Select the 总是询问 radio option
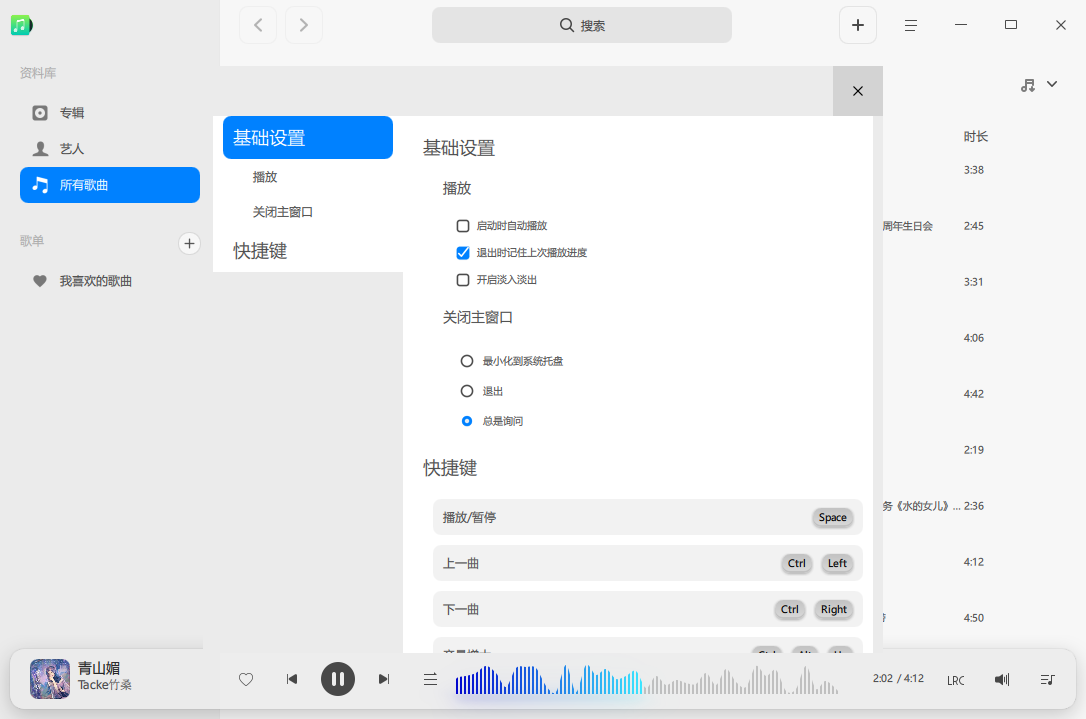The image size is (1086, 719). click(467, 421)
